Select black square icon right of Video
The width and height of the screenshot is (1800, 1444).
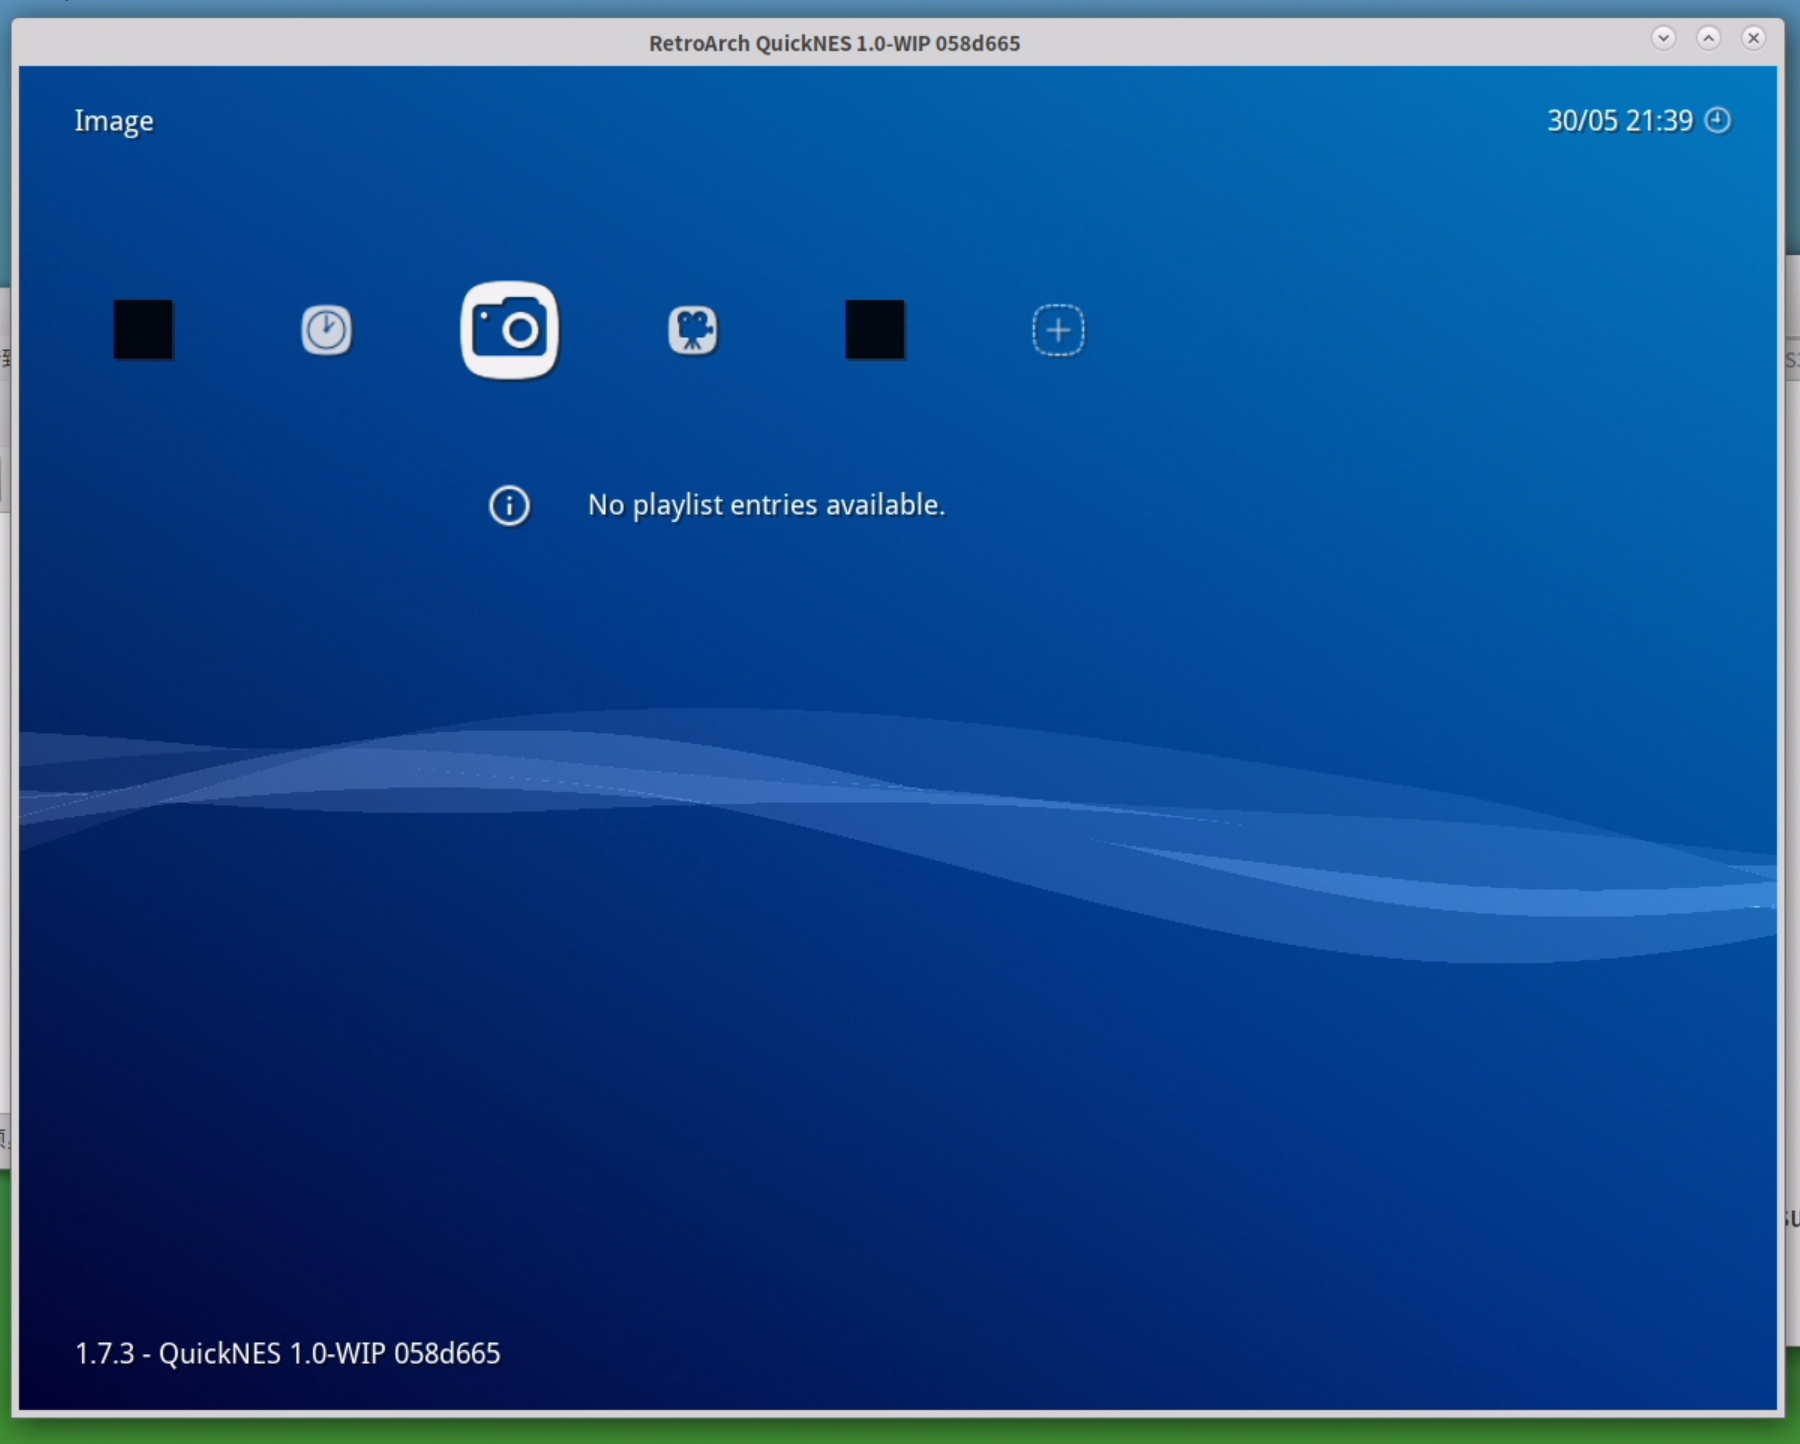pyautogui.click(x=875, y=330)
